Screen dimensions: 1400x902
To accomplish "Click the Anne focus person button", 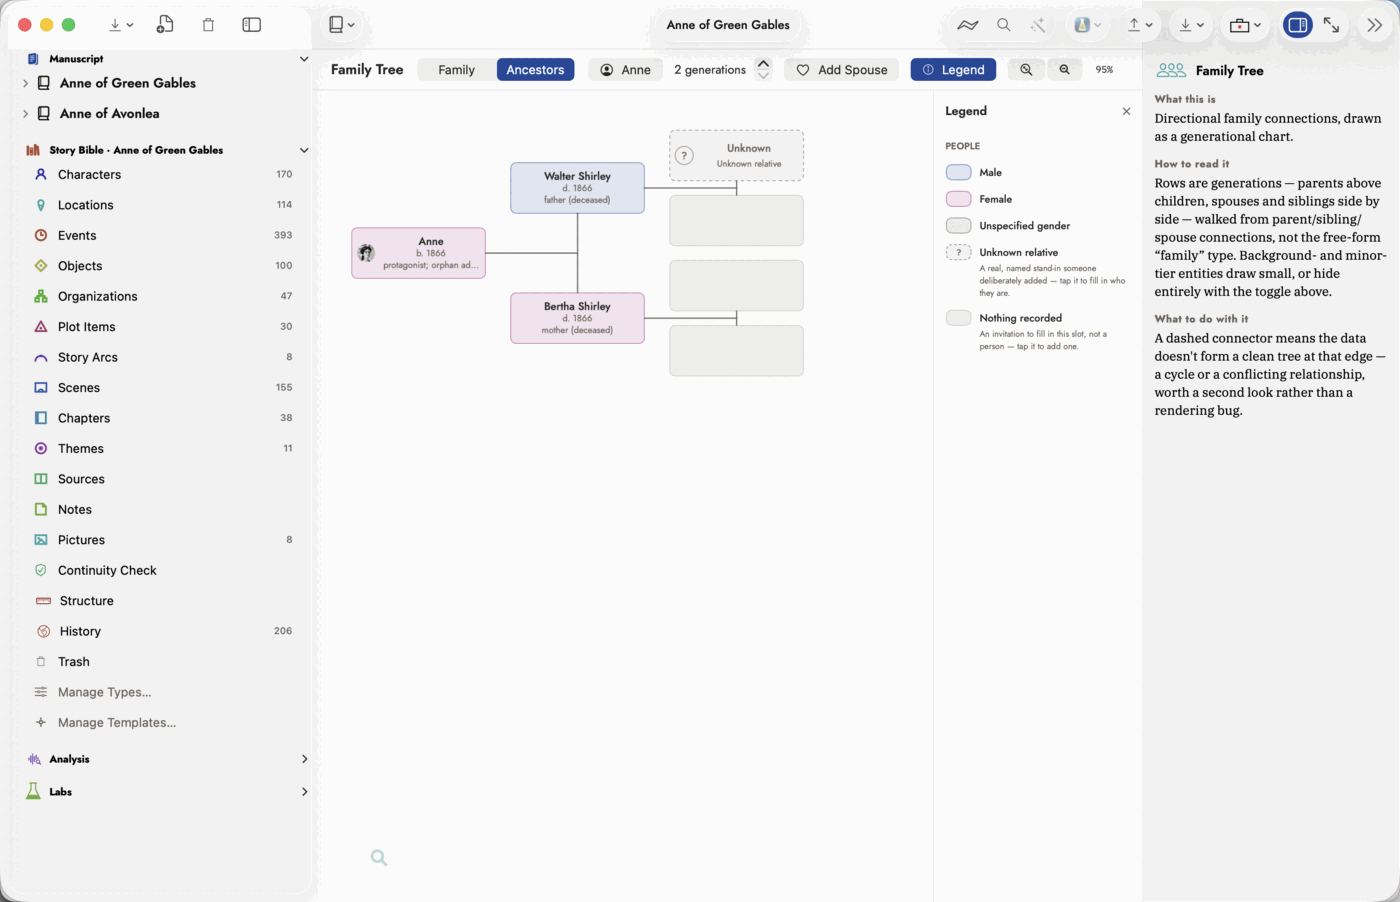I will (x=625, y=69).
